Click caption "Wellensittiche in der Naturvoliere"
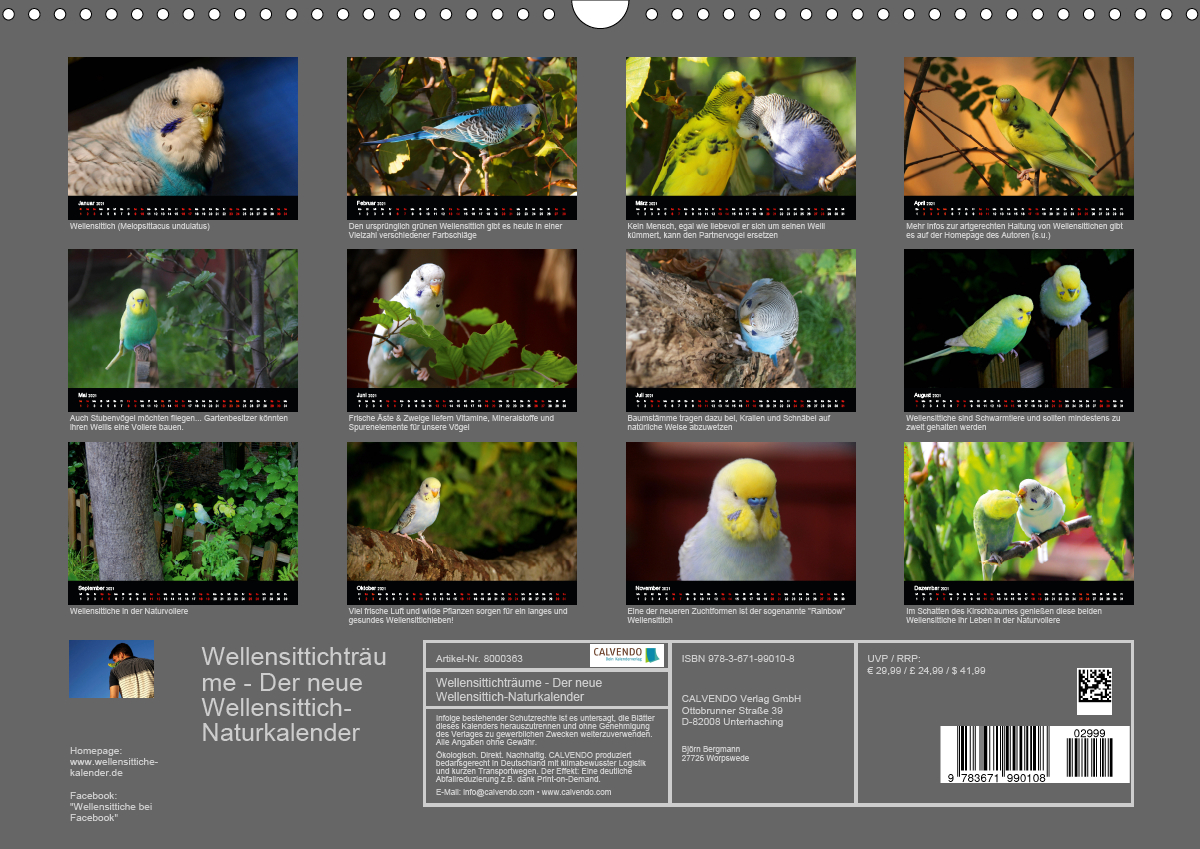 [129, 610]
